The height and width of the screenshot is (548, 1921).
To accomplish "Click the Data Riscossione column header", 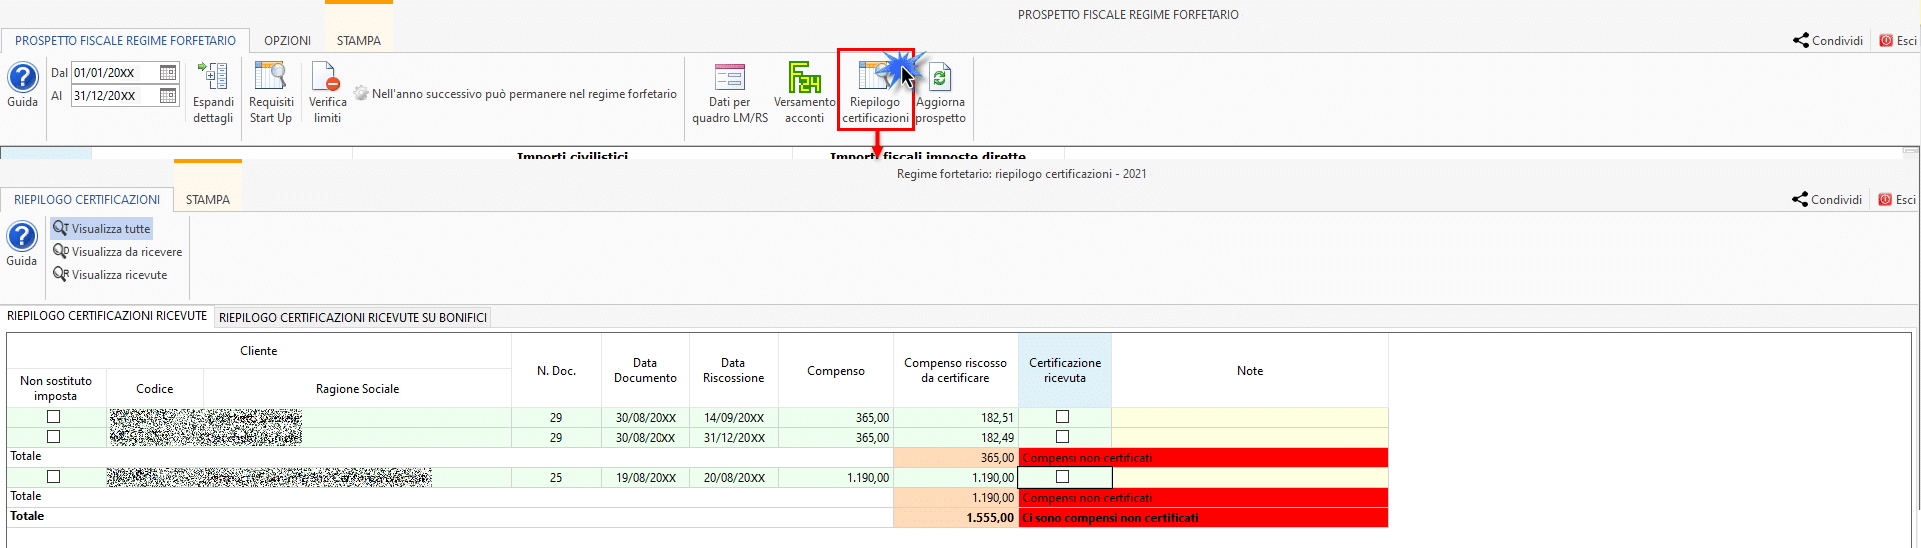I will click(734, 371).
